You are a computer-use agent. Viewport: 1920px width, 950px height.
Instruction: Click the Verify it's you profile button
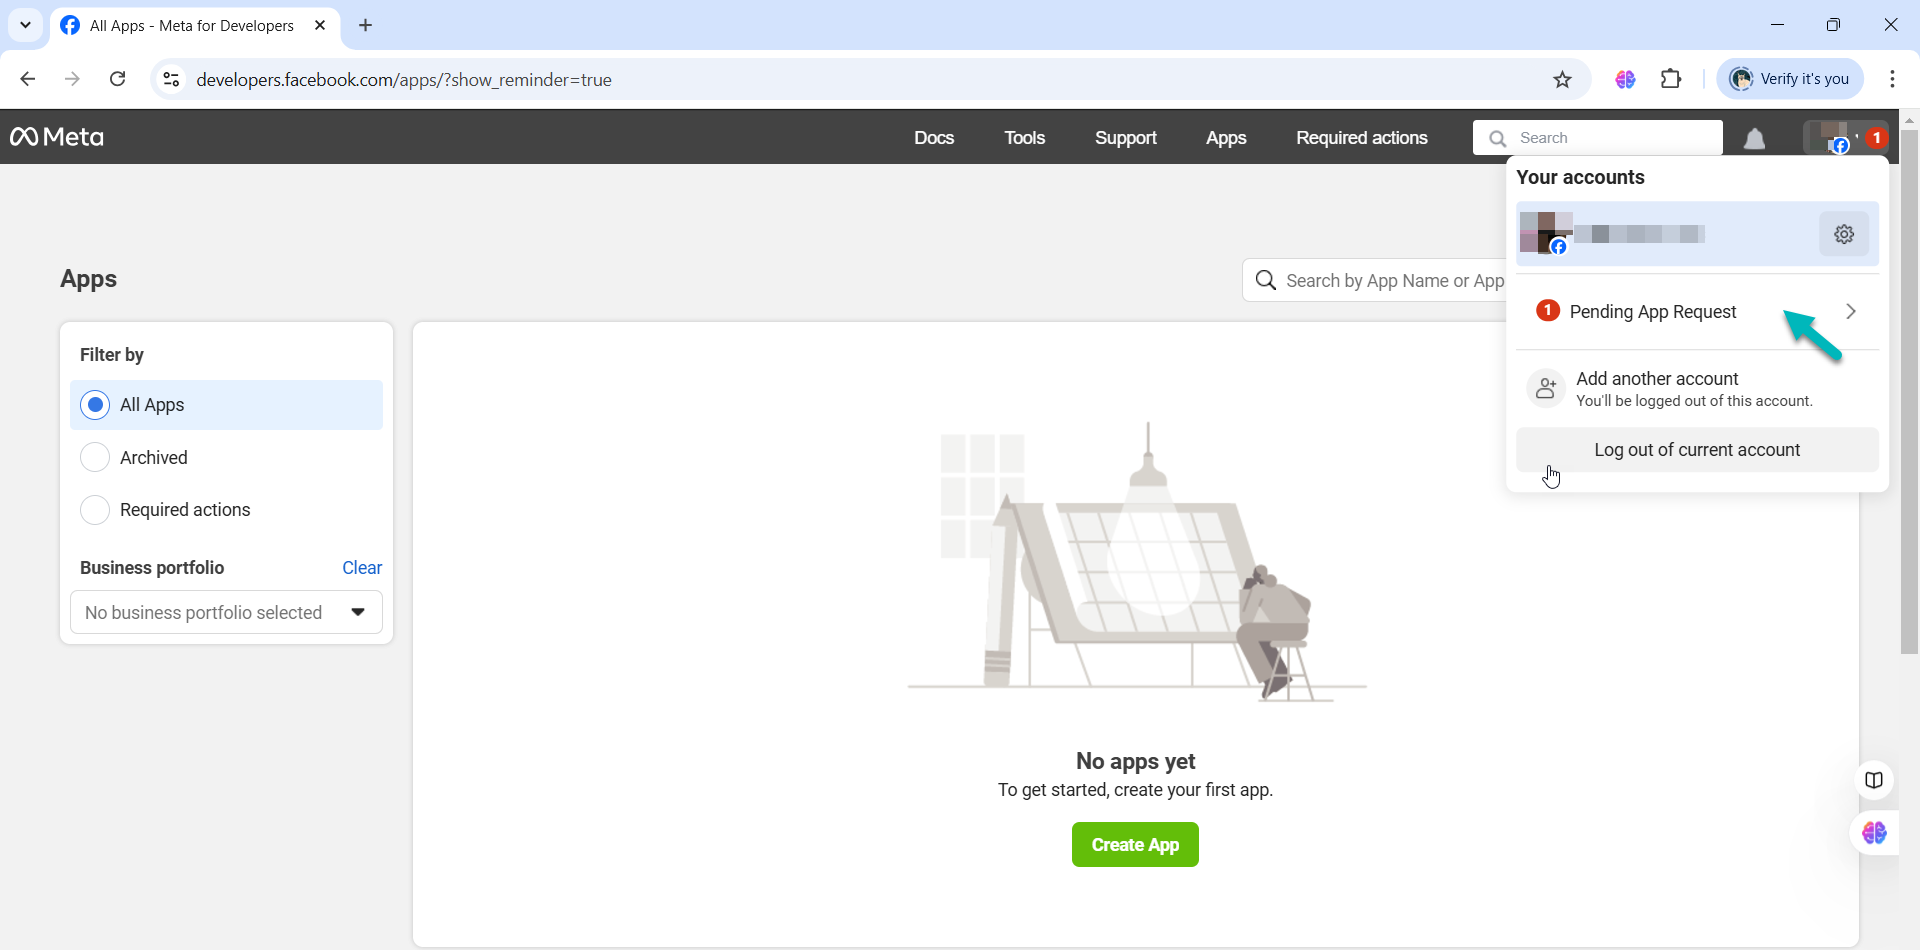[x=1790, y=79]
